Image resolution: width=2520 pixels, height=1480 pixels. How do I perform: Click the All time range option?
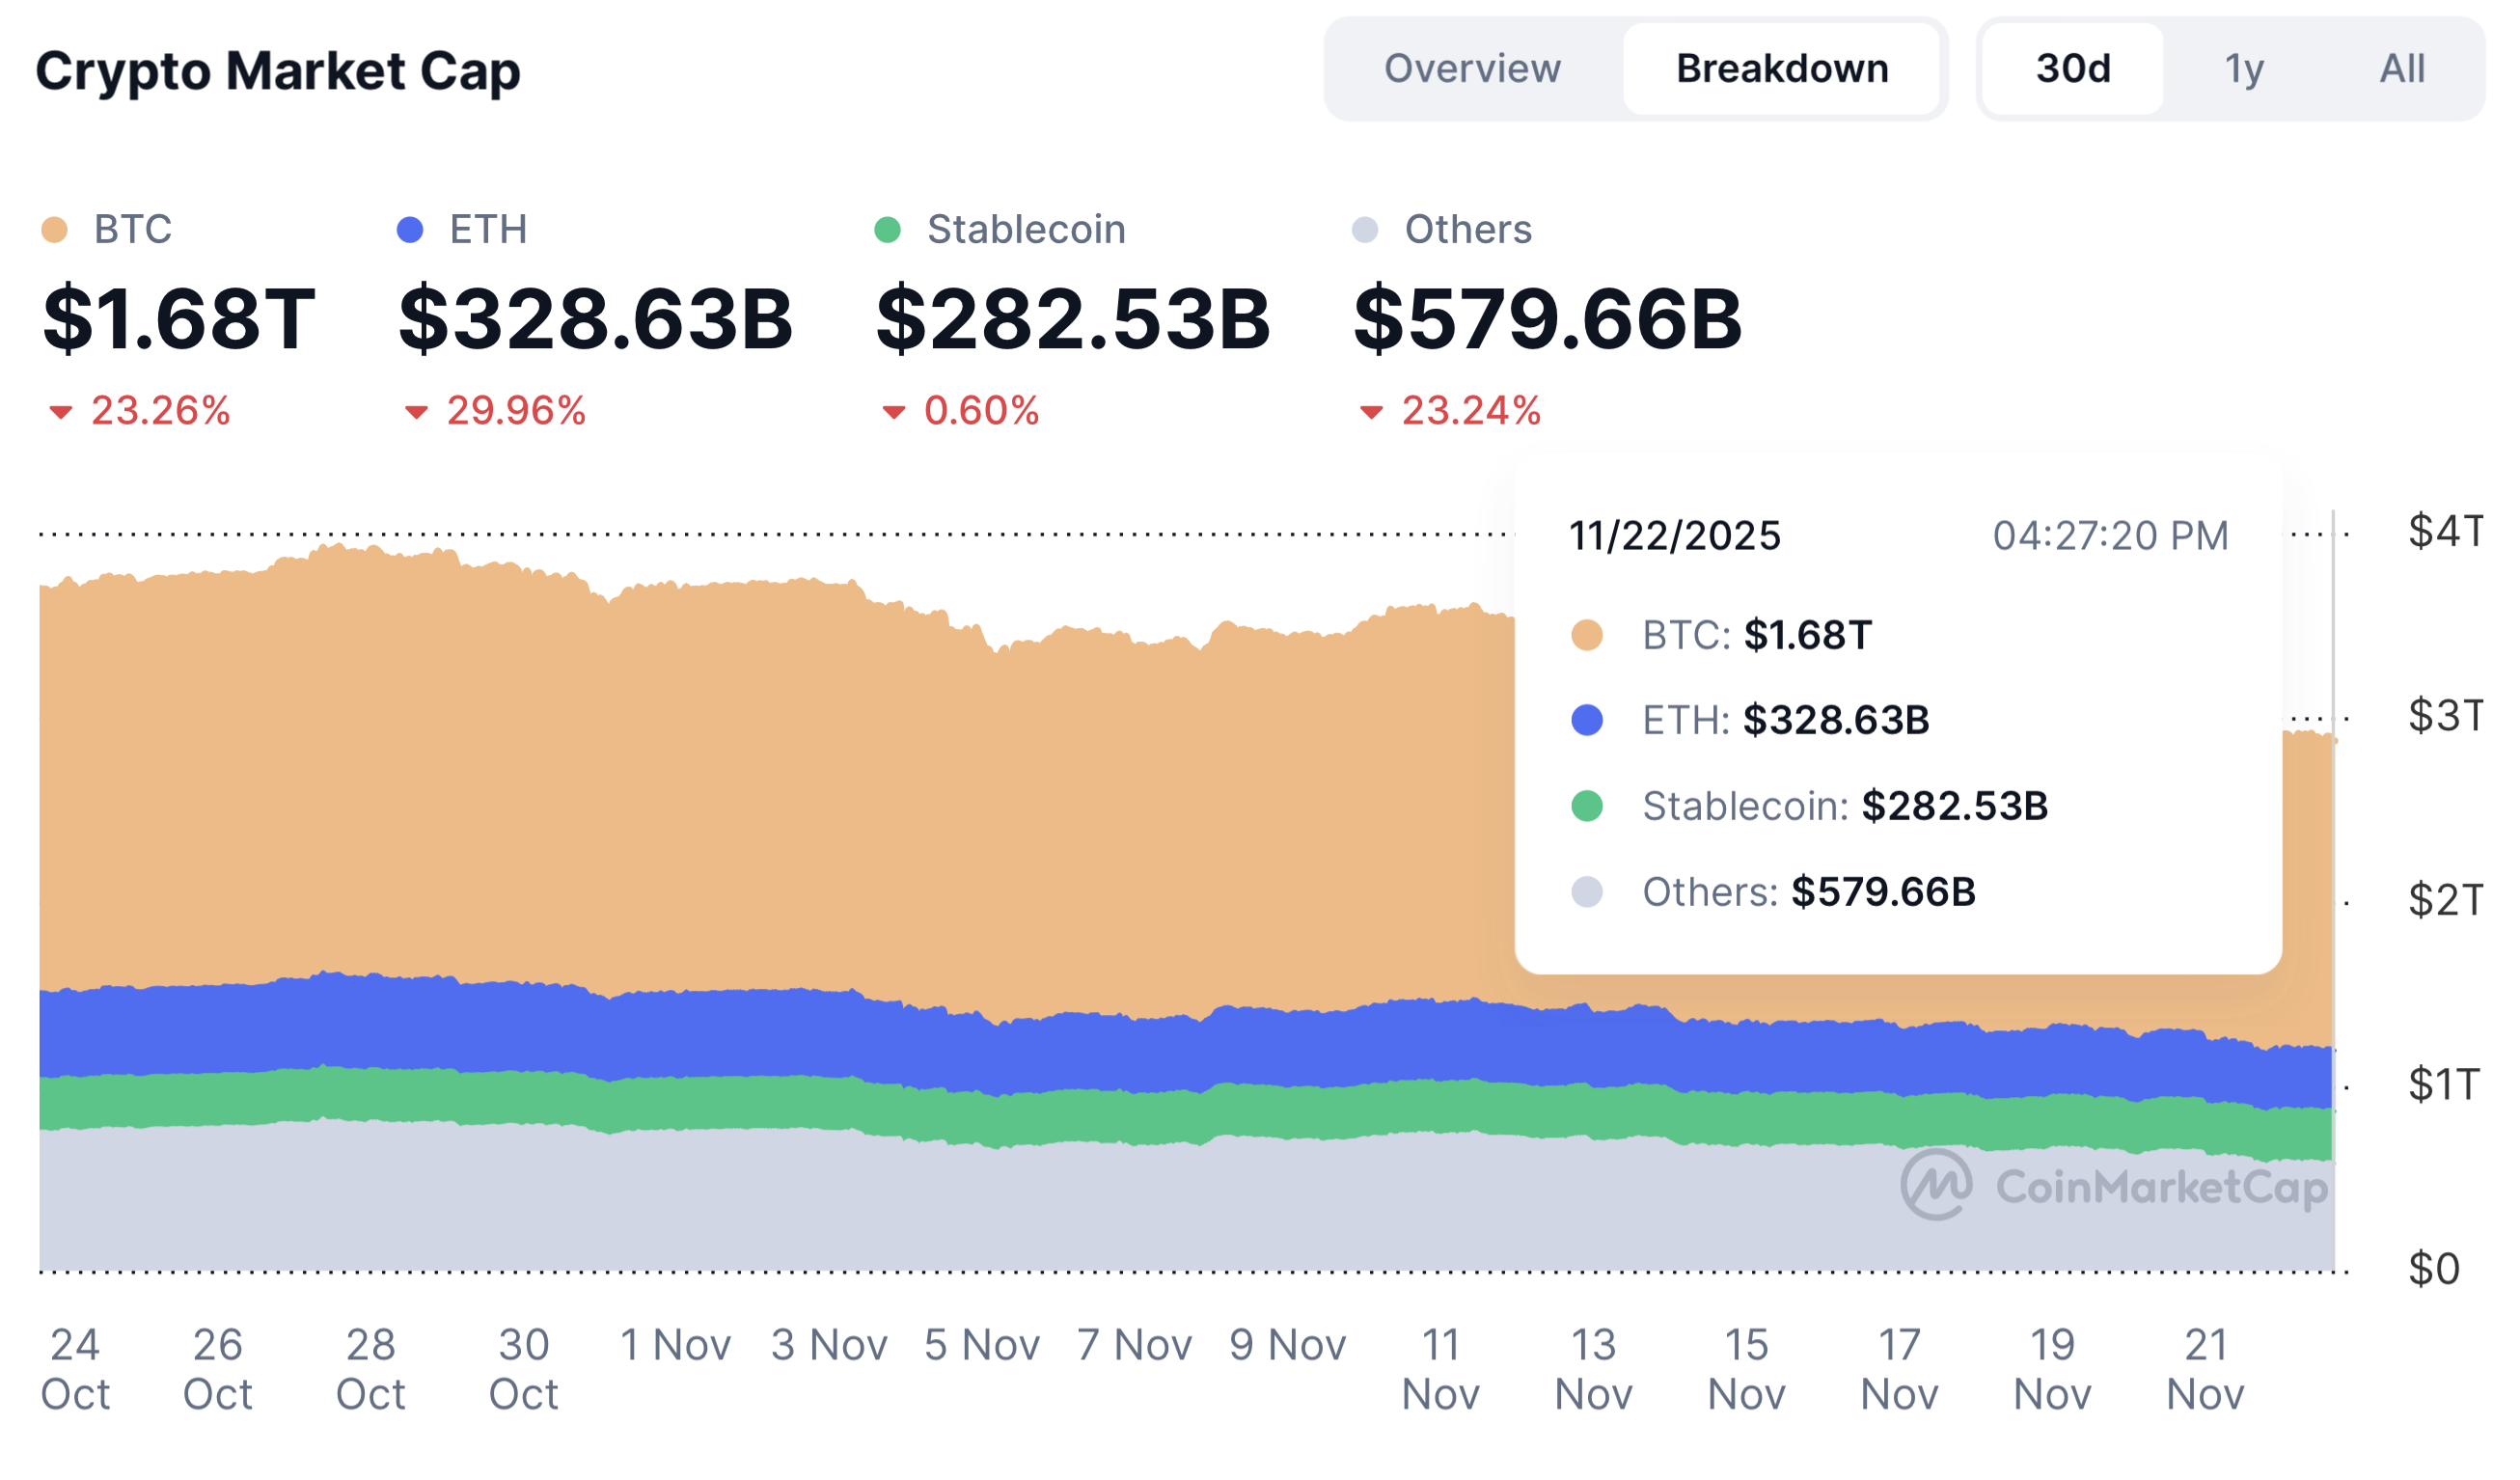click(x=2404, y=69)
